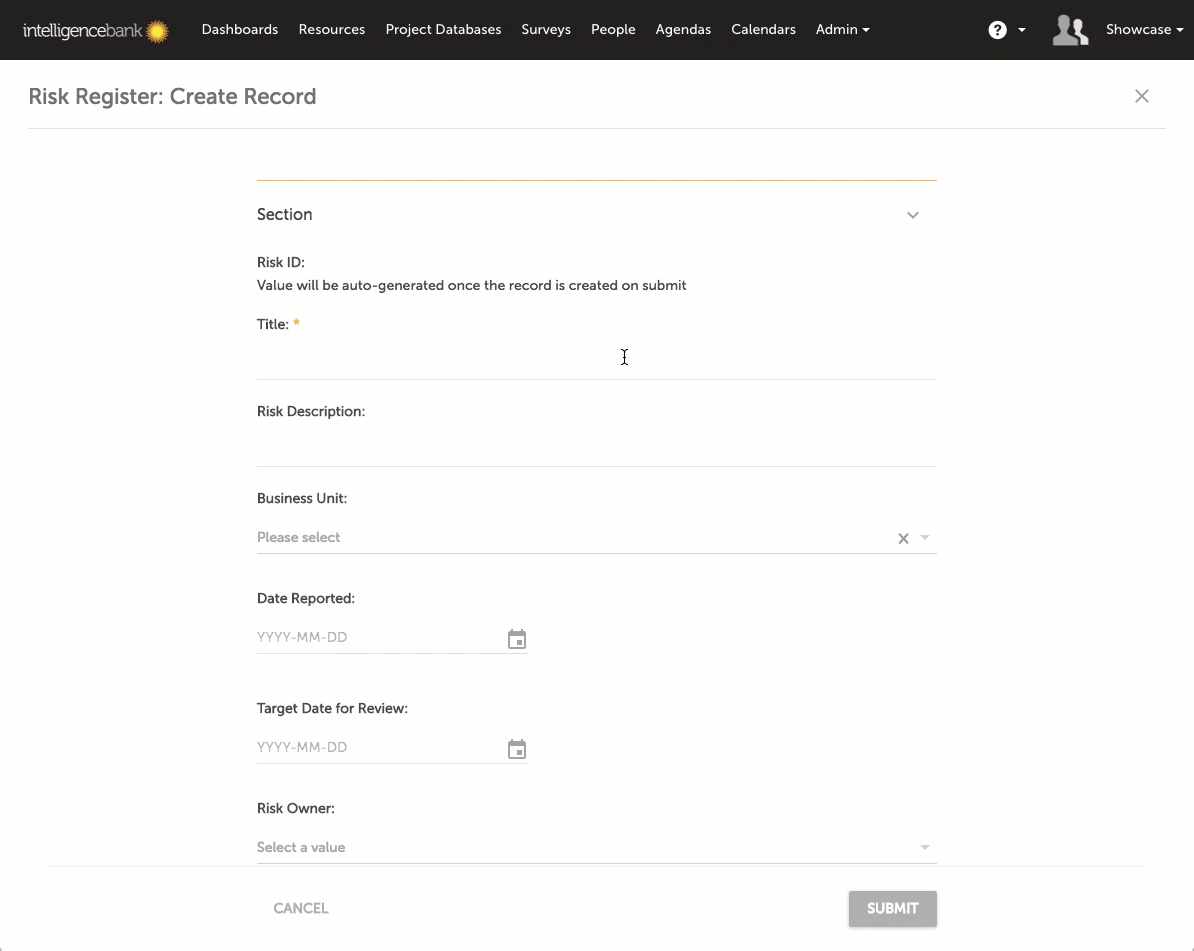This screenshot has width=1194, height=951.
Task: Open the Admin dropdown menu
Action: [842, 30]
